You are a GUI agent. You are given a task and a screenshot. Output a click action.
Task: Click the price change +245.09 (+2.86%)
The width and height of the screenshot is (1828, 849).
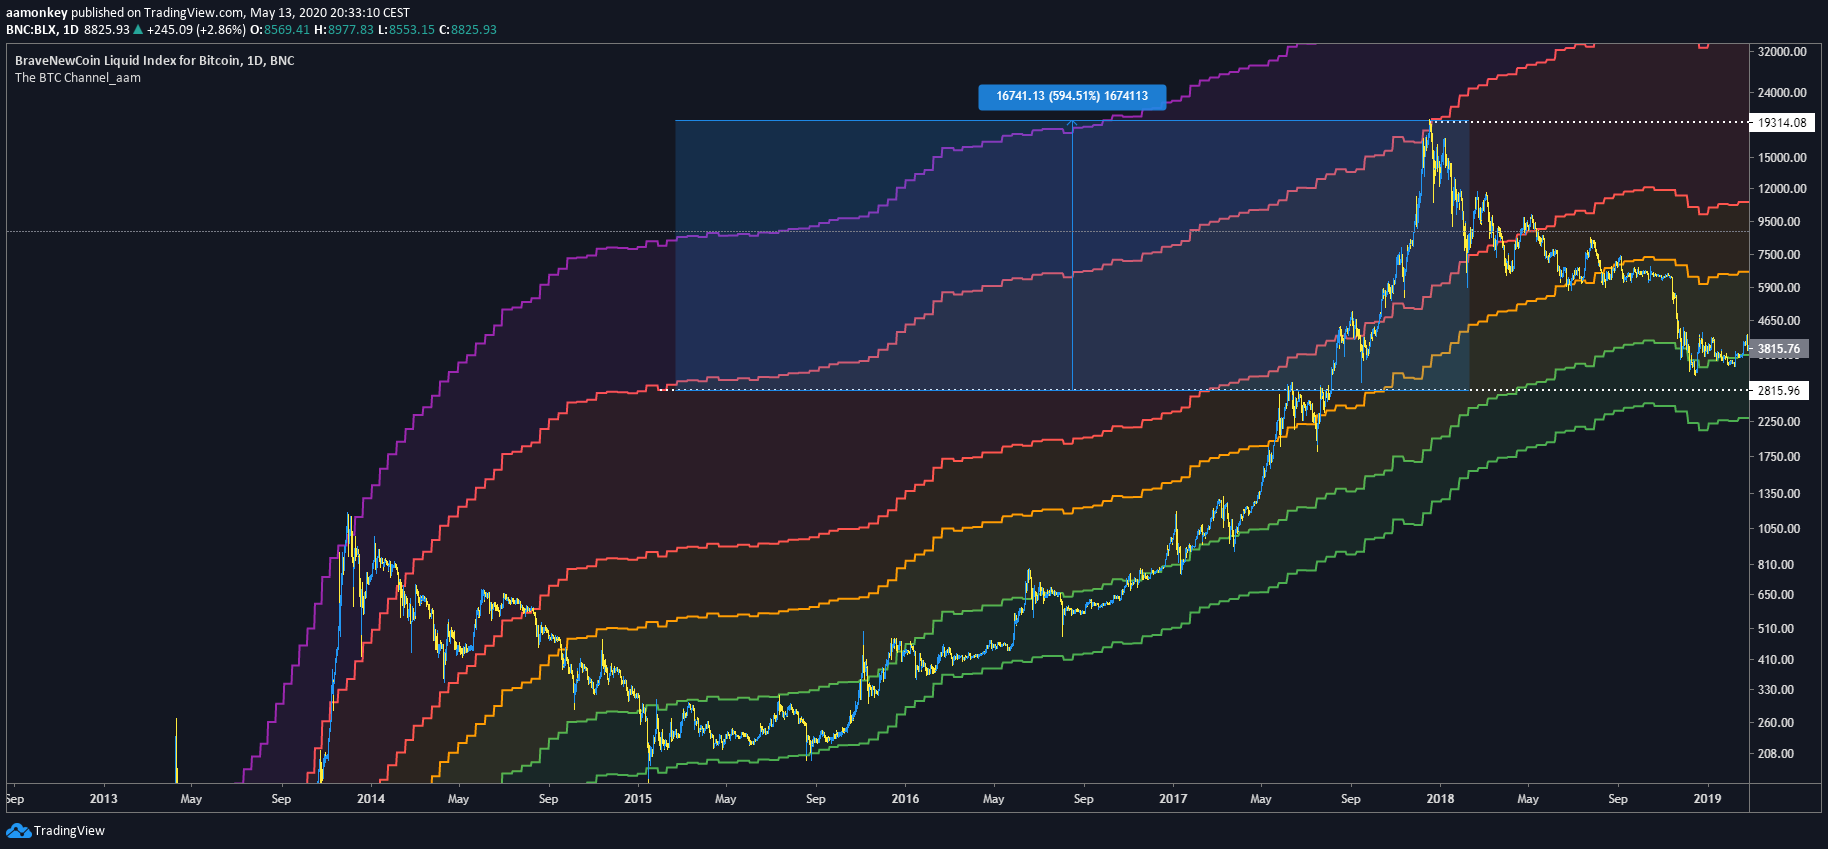click(196, 30)
